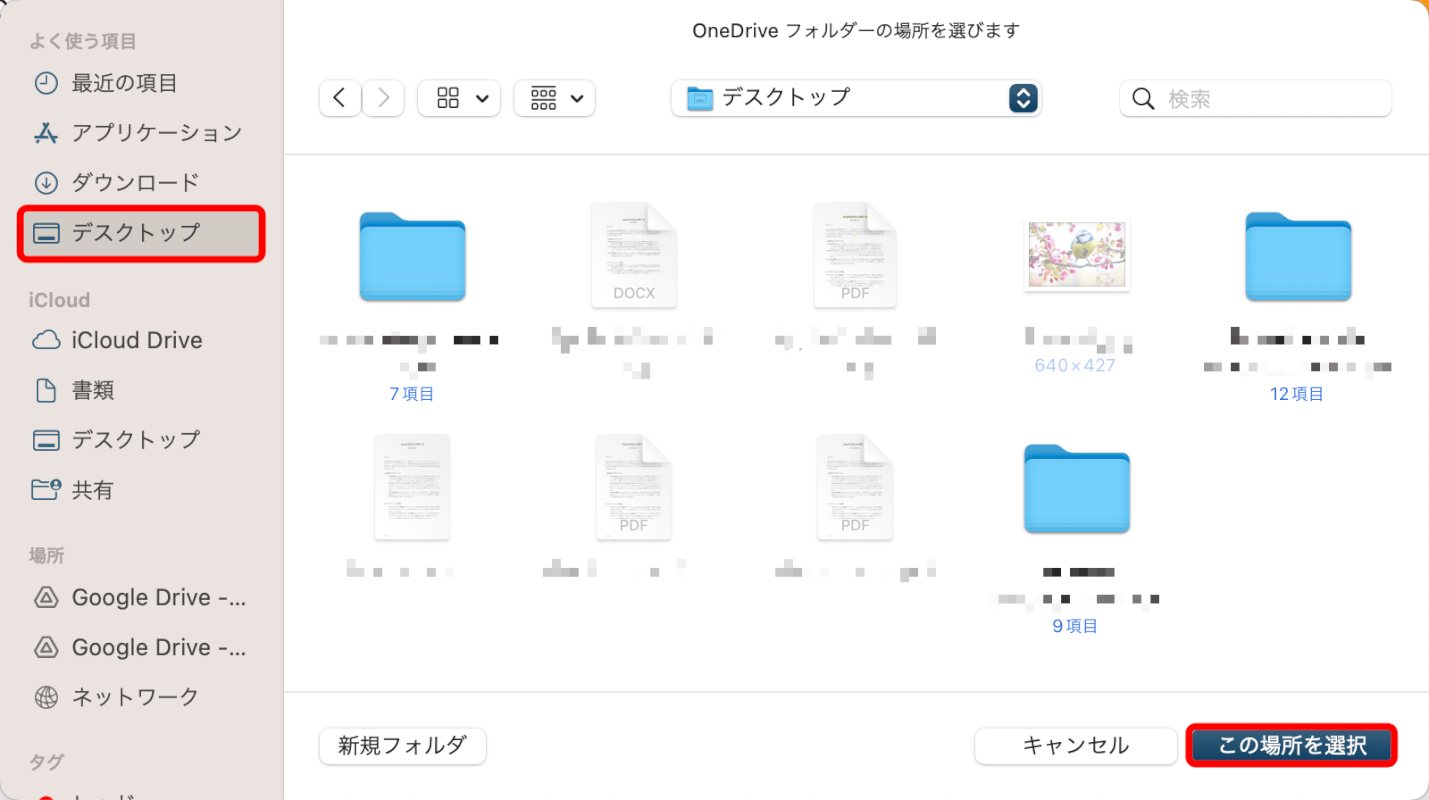The height and width of the screenshot is (800, 1429).
Task: Open the icon grid view selector
Action: (459, 98)
